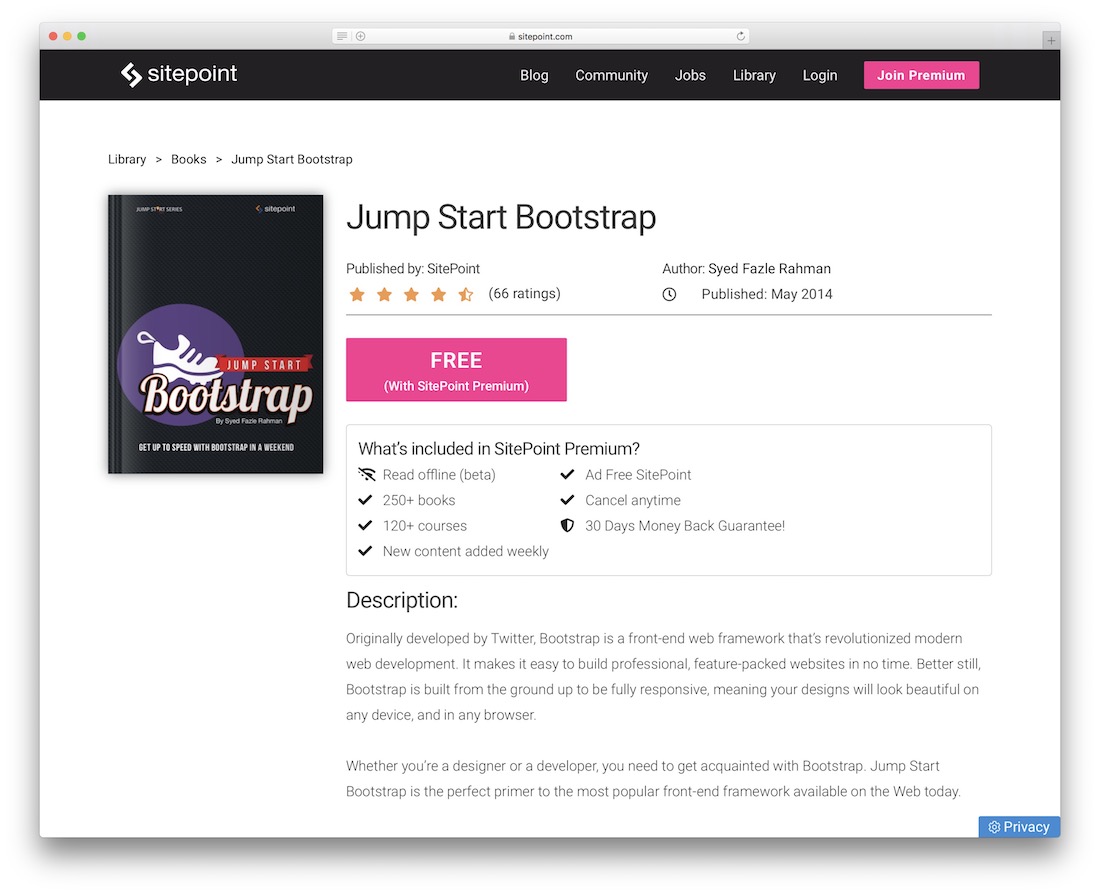Open the Privacy settings button
This screenshot has width=1100, height=894.
click(x=1019, y=827)
